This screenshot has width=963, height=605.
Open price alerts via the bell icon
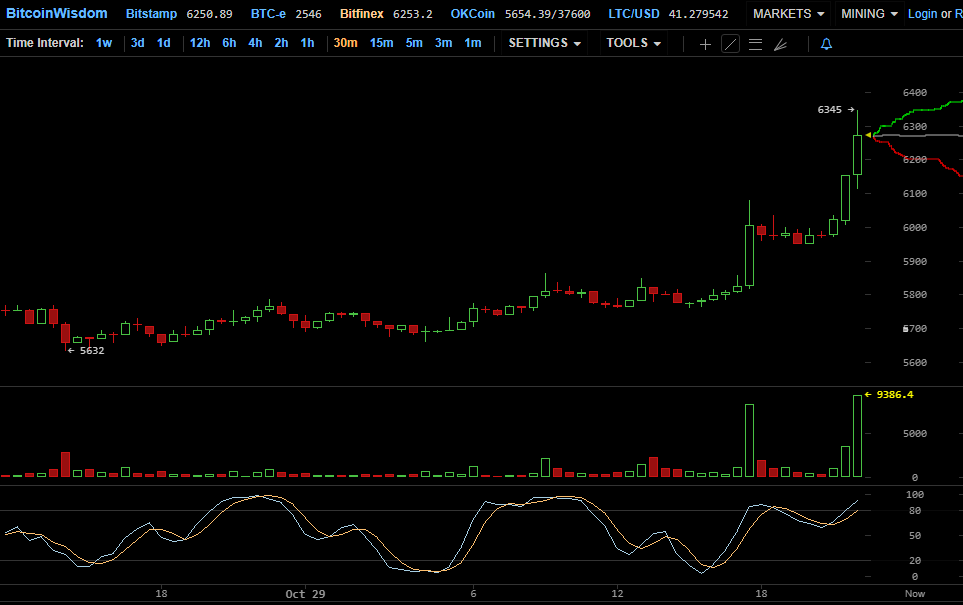[x=826, y=44]
